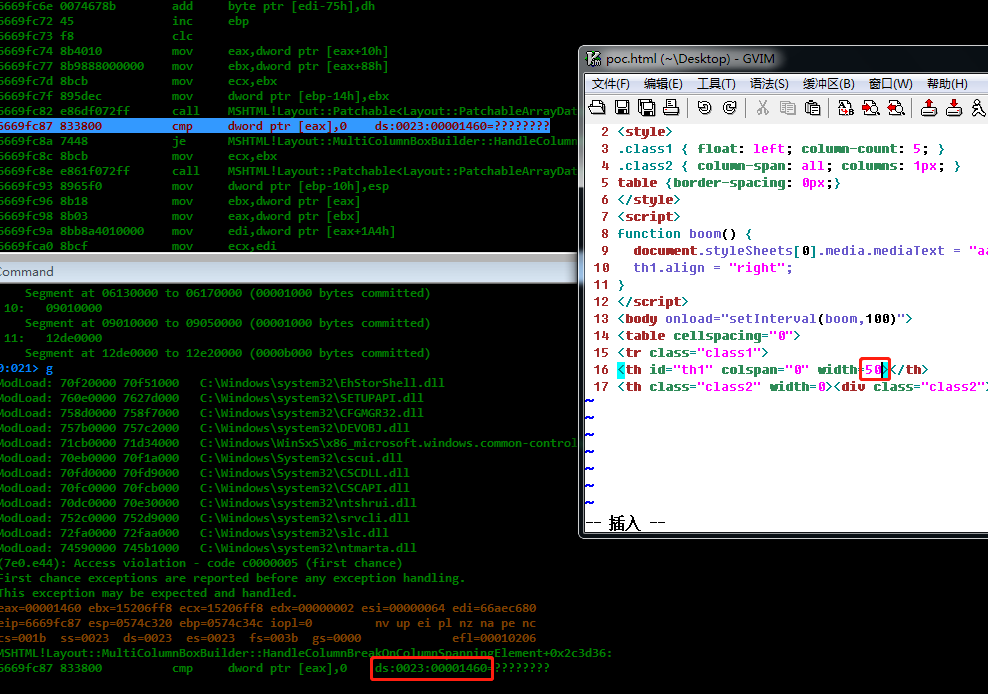Image resolution: width=988 pixels, height=694 pixels.
Task: Click the width=50 value on line 16
Action: tap(873, 370)
